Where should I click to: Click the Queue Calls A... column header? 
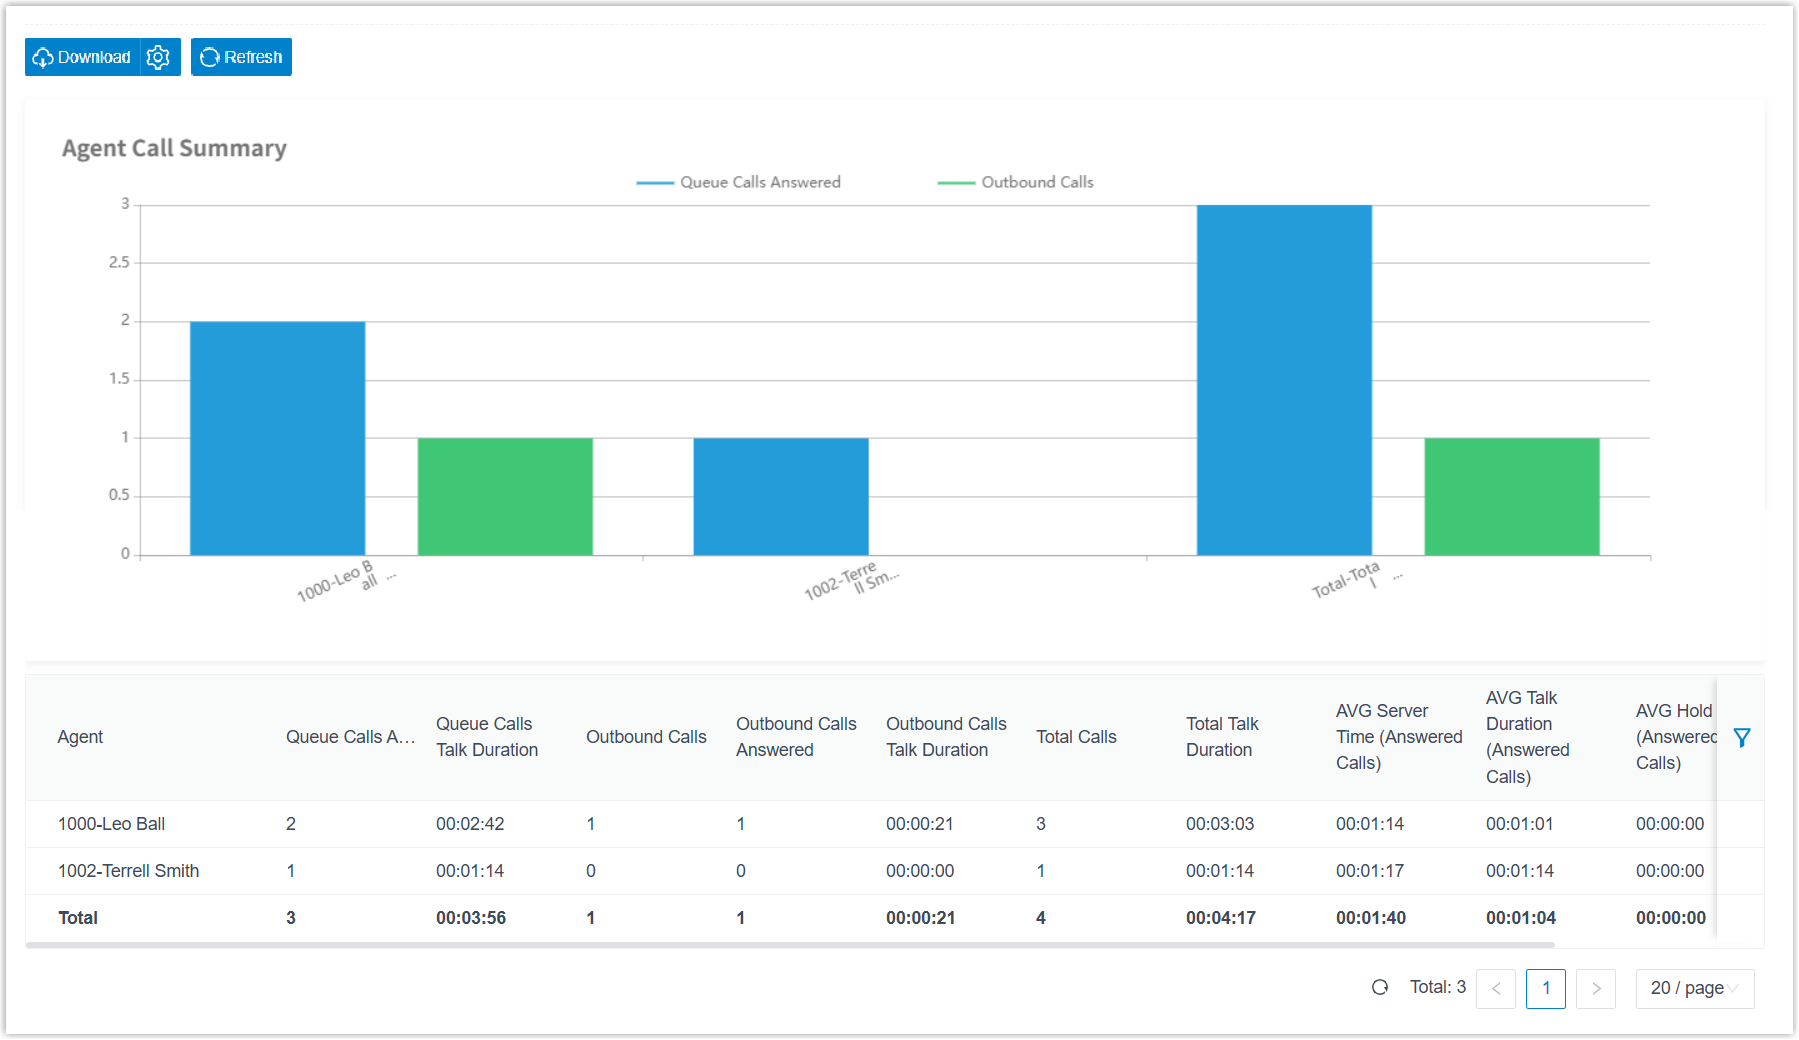tap(350, 737)
